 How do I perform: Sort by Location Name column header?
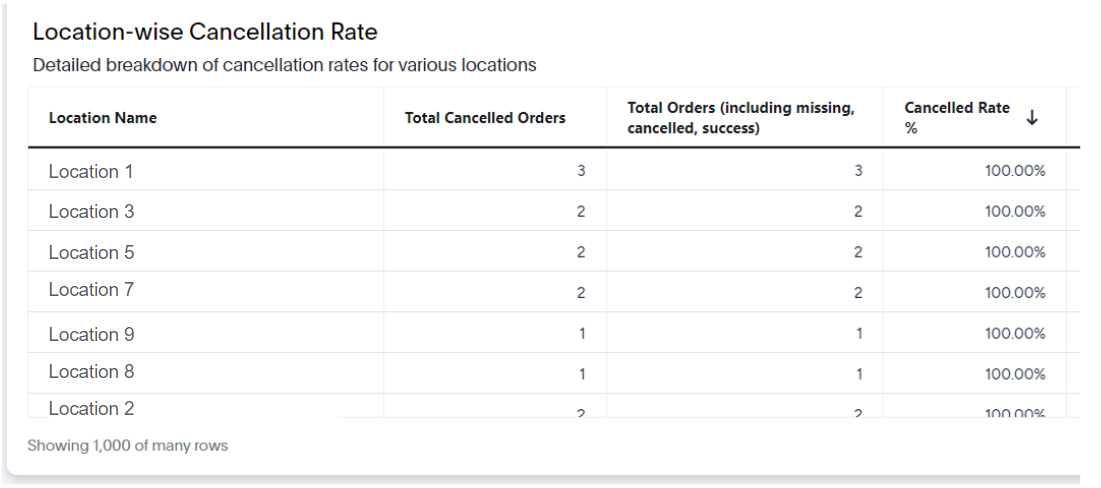point(103,118)
